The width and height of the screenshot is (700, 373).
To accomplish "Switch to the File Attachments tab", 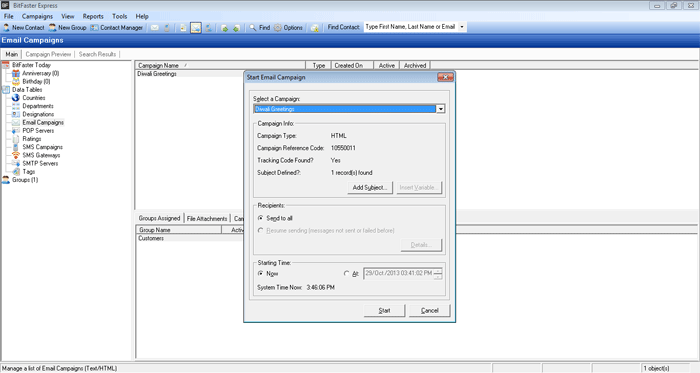I will tap(207, 218).
